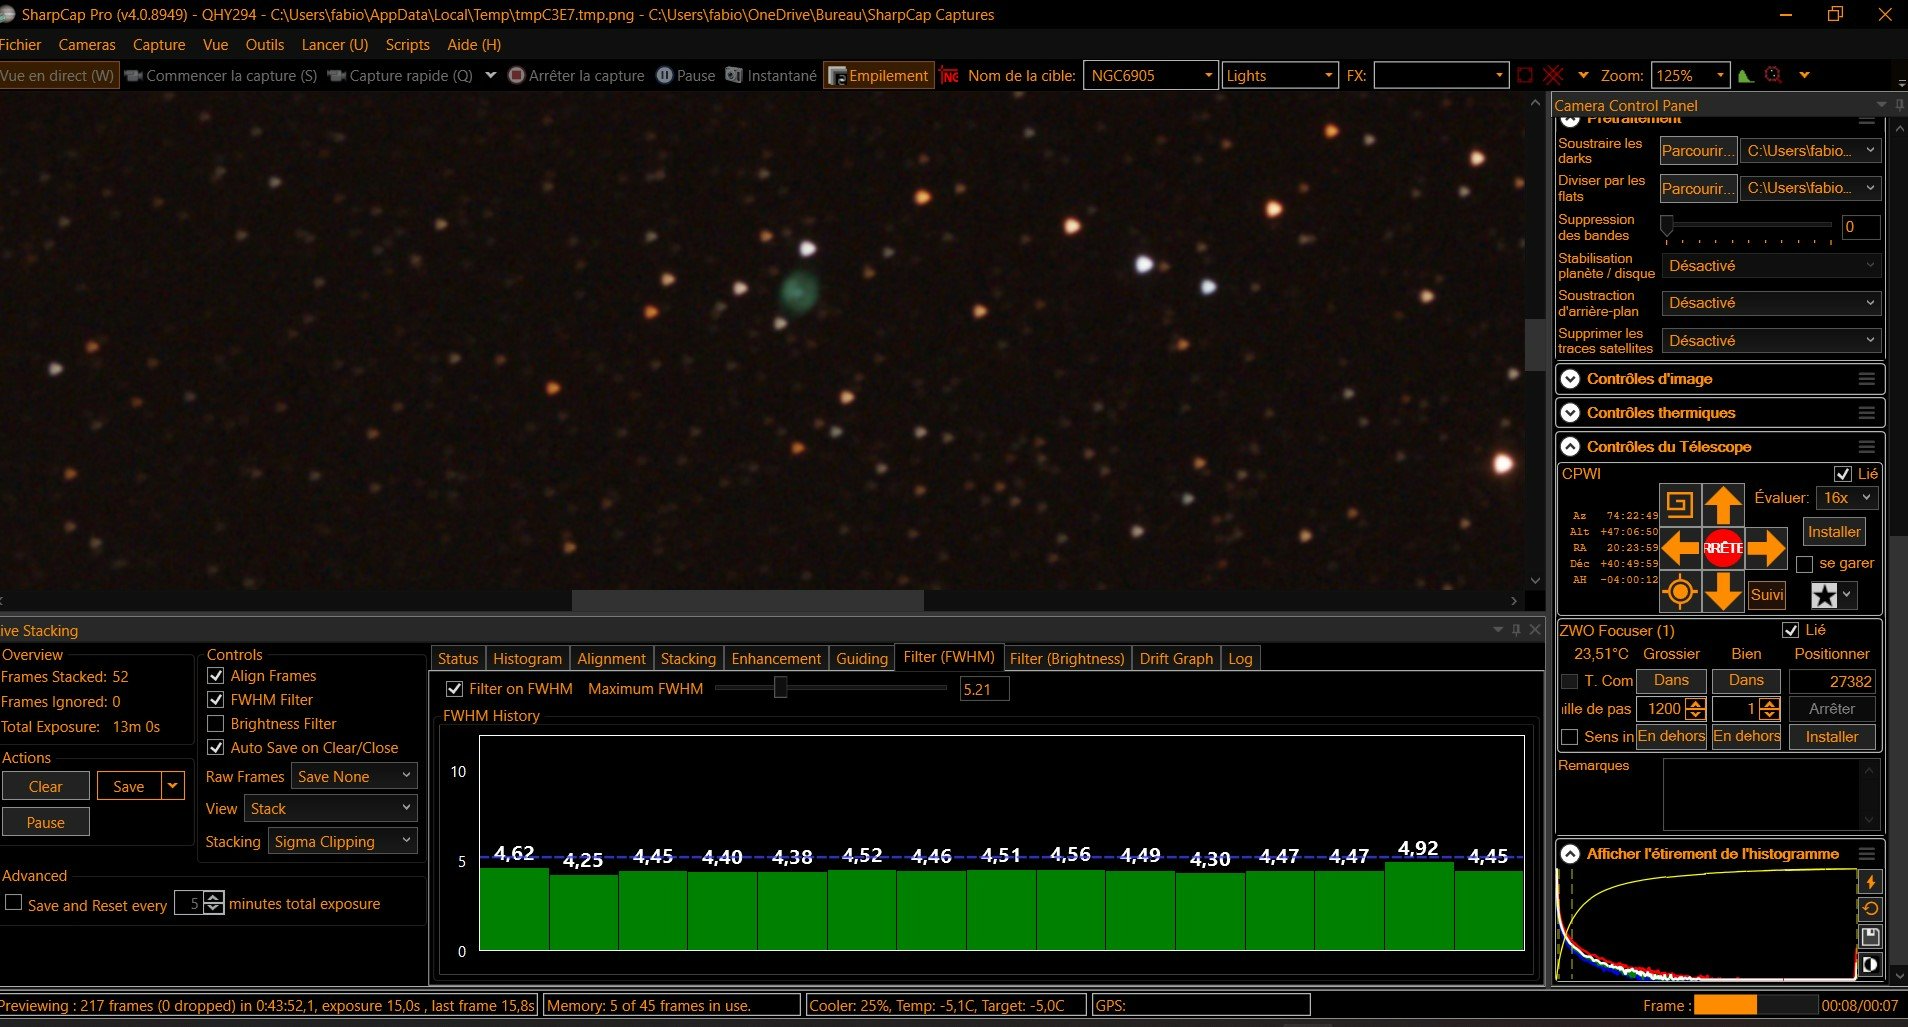This screenshot has height=1027, width=1908.
Task: Click the spiral search icon in telescope controls
Action: pyautogui.click(x=1680, y=504)
